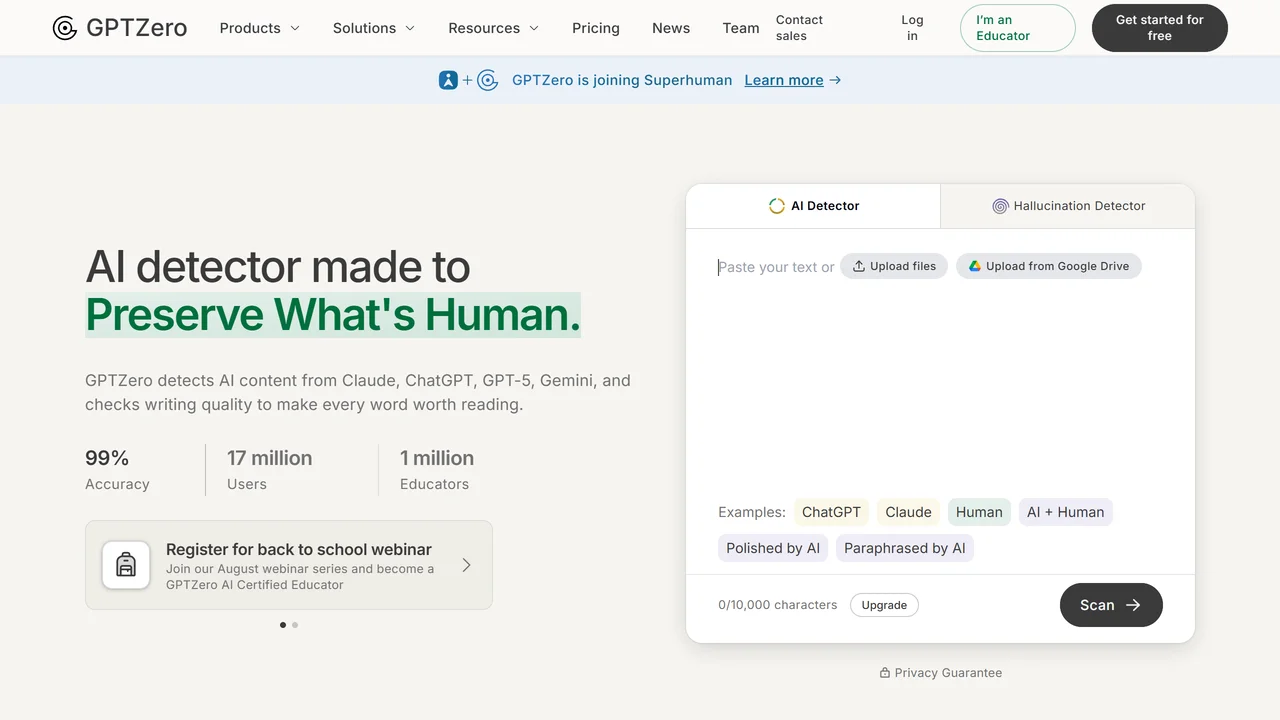Follow the Learn more link
1280x720 pixels.
784,80
